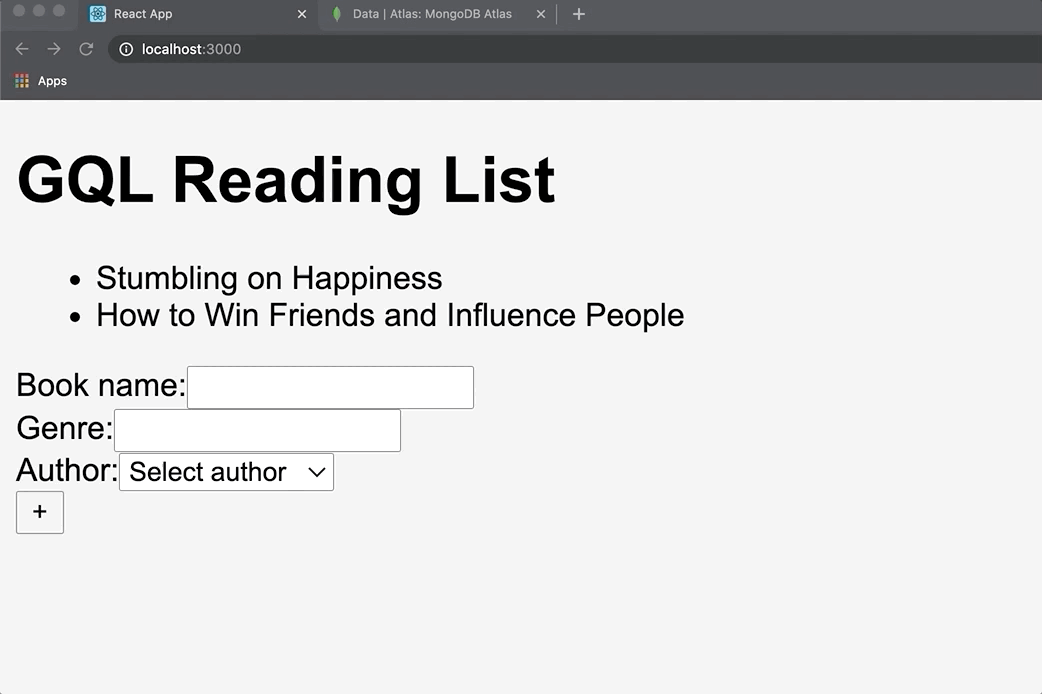Close the MongoDB Atlas tab
Image resolution: width=1042 pixels, height=694 pixels.
(x=541, y=14)
